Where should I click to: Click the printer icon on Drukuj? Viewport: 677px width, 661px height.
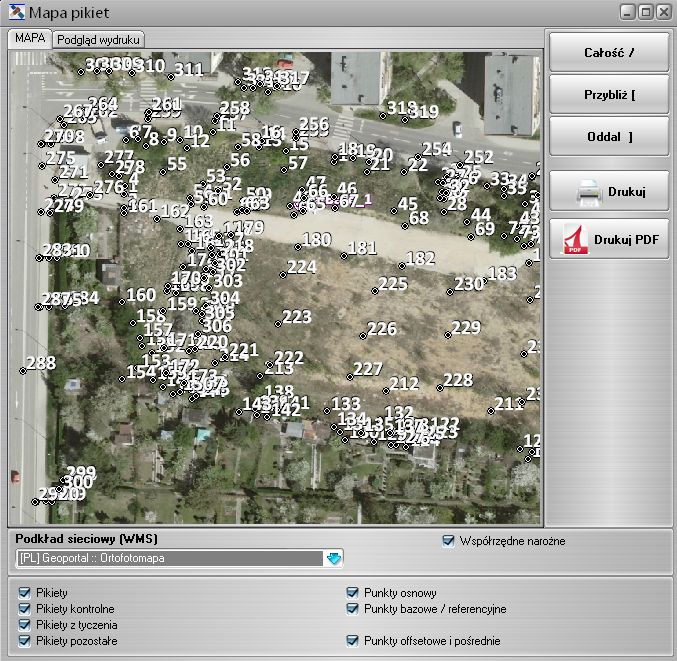pyautogui.click(x=590, y=191)
